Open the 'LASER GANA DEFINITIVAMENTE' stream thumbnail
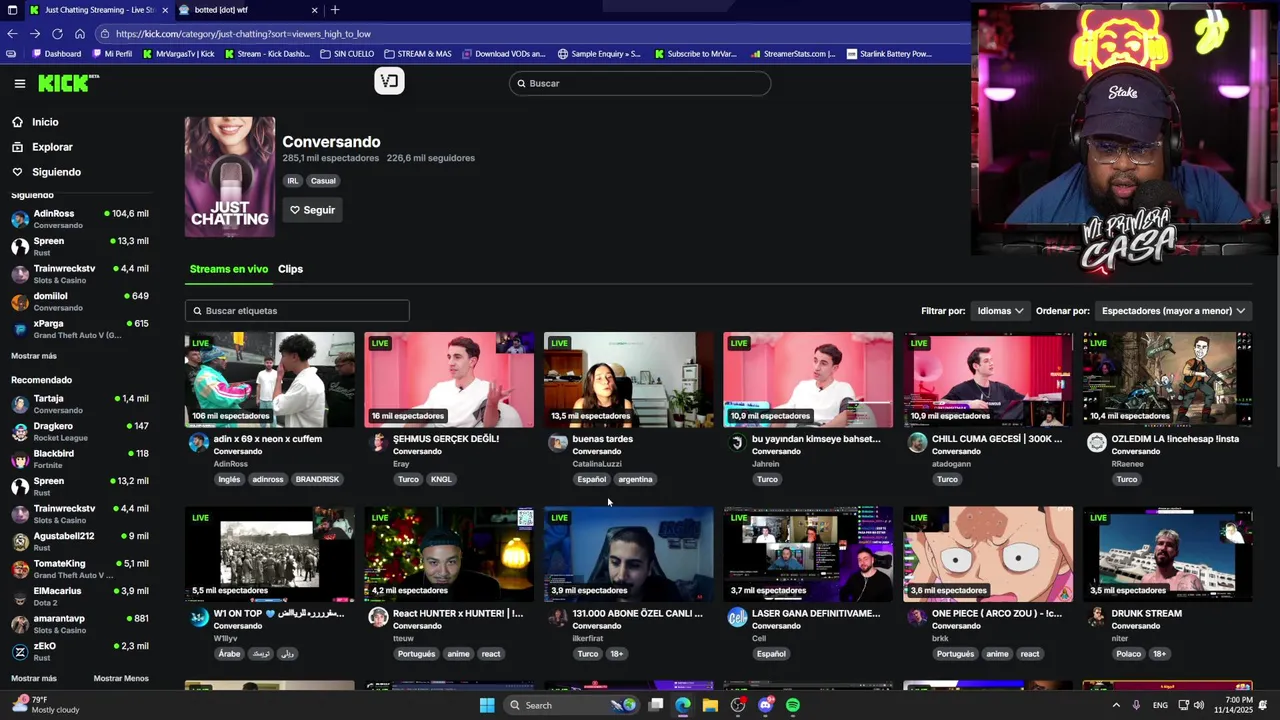The height and width of the screenshot is (720, 1280). click(x=808, y=554)
